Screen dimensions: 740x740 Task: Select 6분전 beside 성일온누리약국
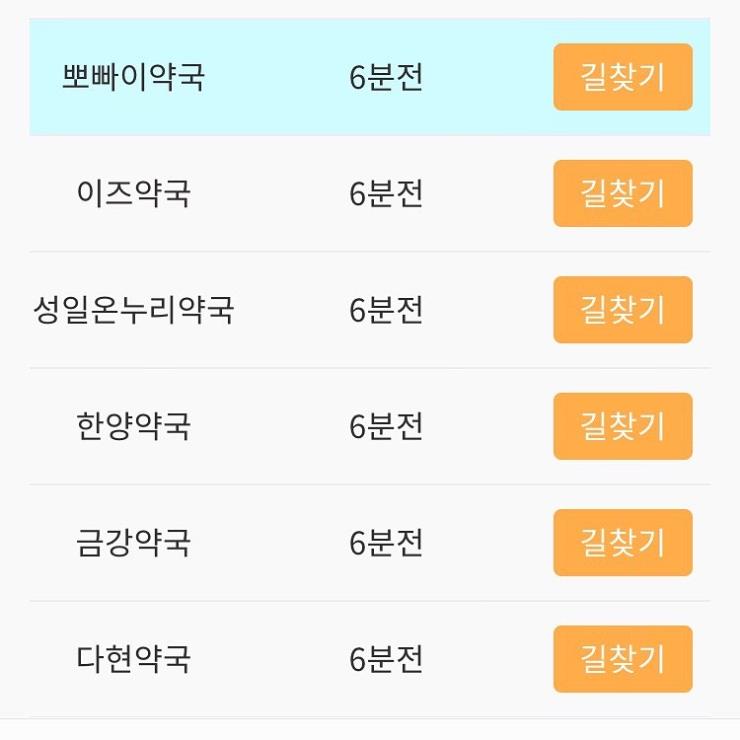click(386, 310)
